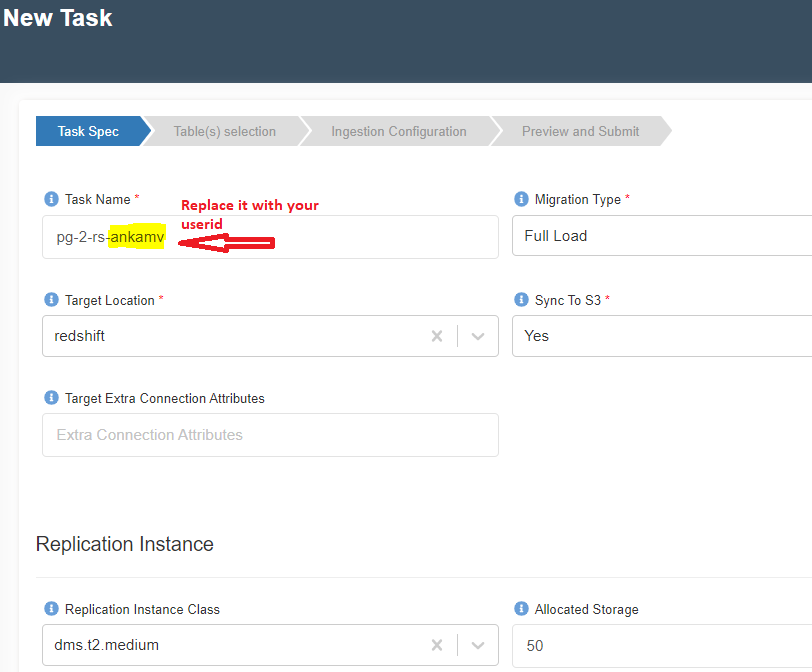Viewport: 812px width, 672px height.
Task: Click the Allocated Storage label
Action: click(587, 609)
